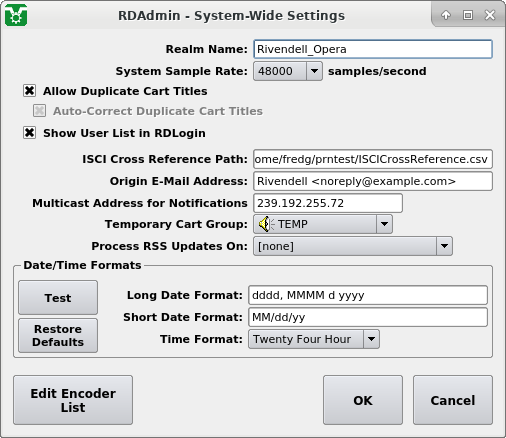Click the Cancel button
Image resolution: width=506 pixels, height=438 pixels.
pos(453,400)
